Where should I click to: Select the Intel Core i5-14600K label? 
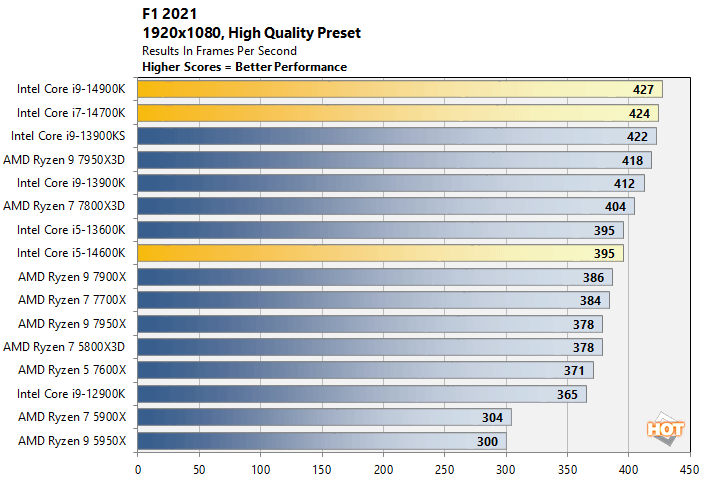[71, 253]
